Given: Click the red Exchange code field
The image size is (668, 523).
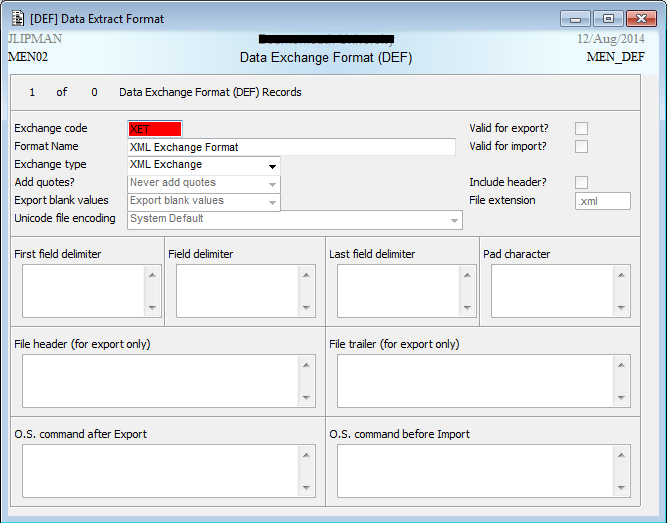Looking at the screenshot, I should 155,129.
